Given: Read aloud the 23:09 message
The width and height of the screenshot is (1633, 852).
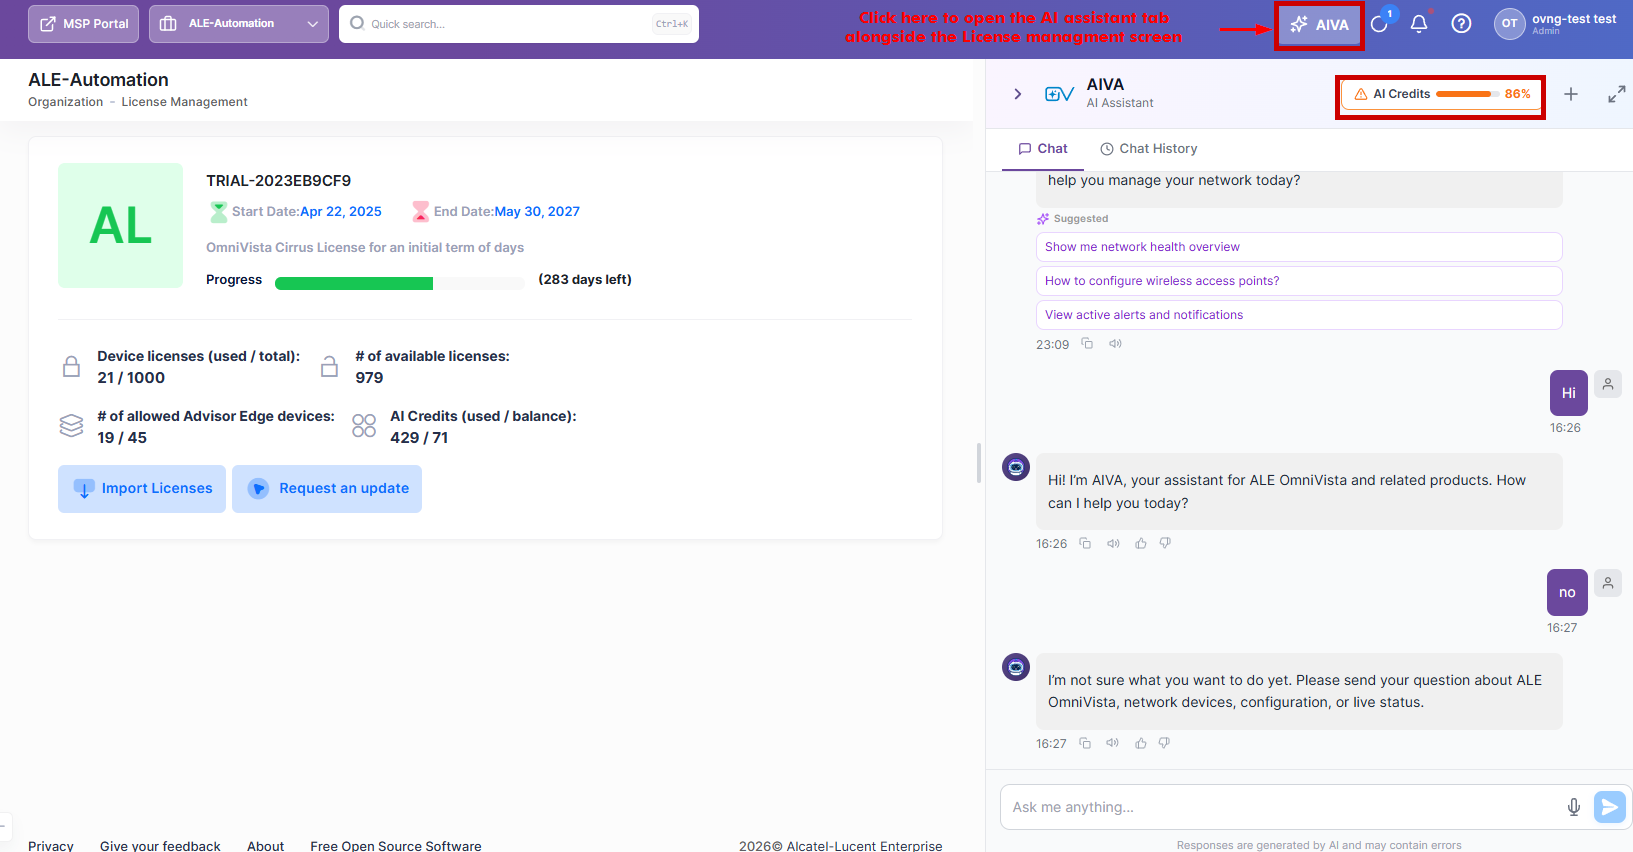Looking at the screenshot, I should [x=1115, y=344].
